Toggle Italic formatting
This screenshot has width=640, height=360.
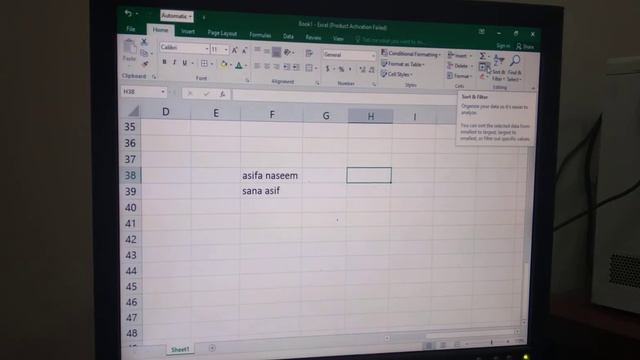(x=175, y=63)
